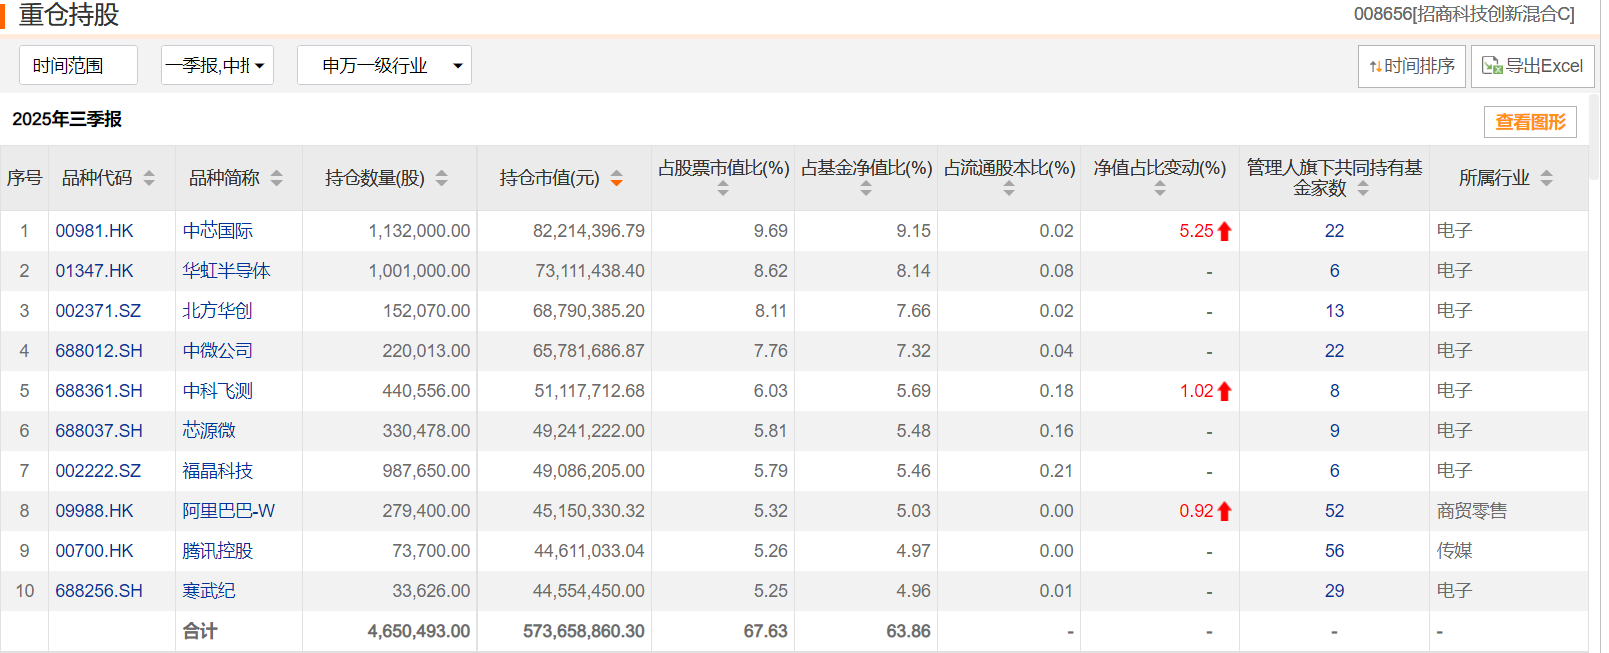Sort by 占流通股本比(%) arrows
The height and width of the screenshot is (653, 1609).
[x=1009, y=188]
